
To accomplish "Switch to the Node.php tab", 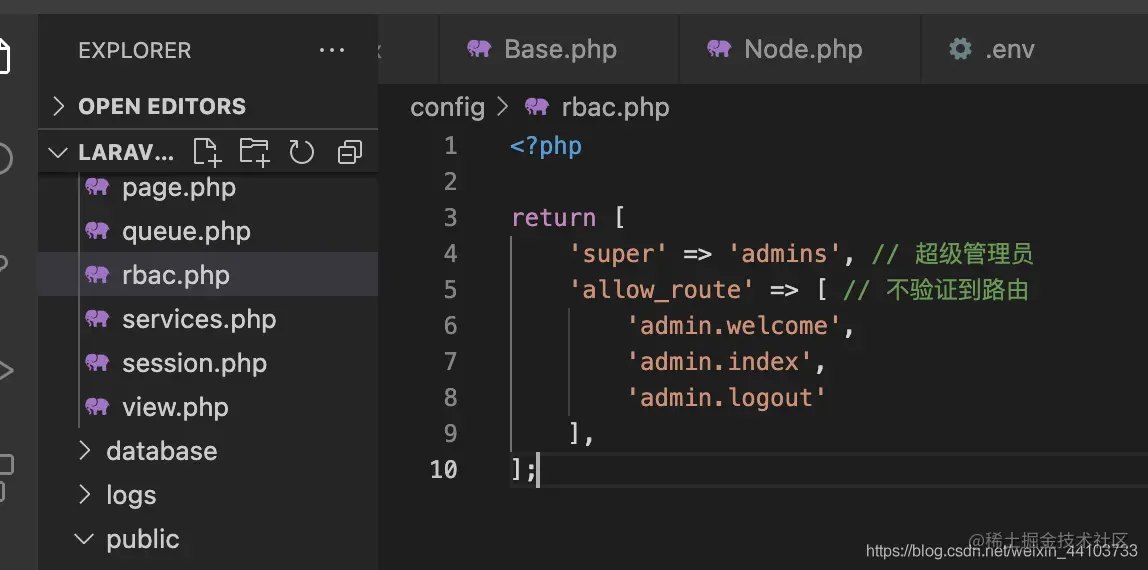I will (x=800, y=49).
